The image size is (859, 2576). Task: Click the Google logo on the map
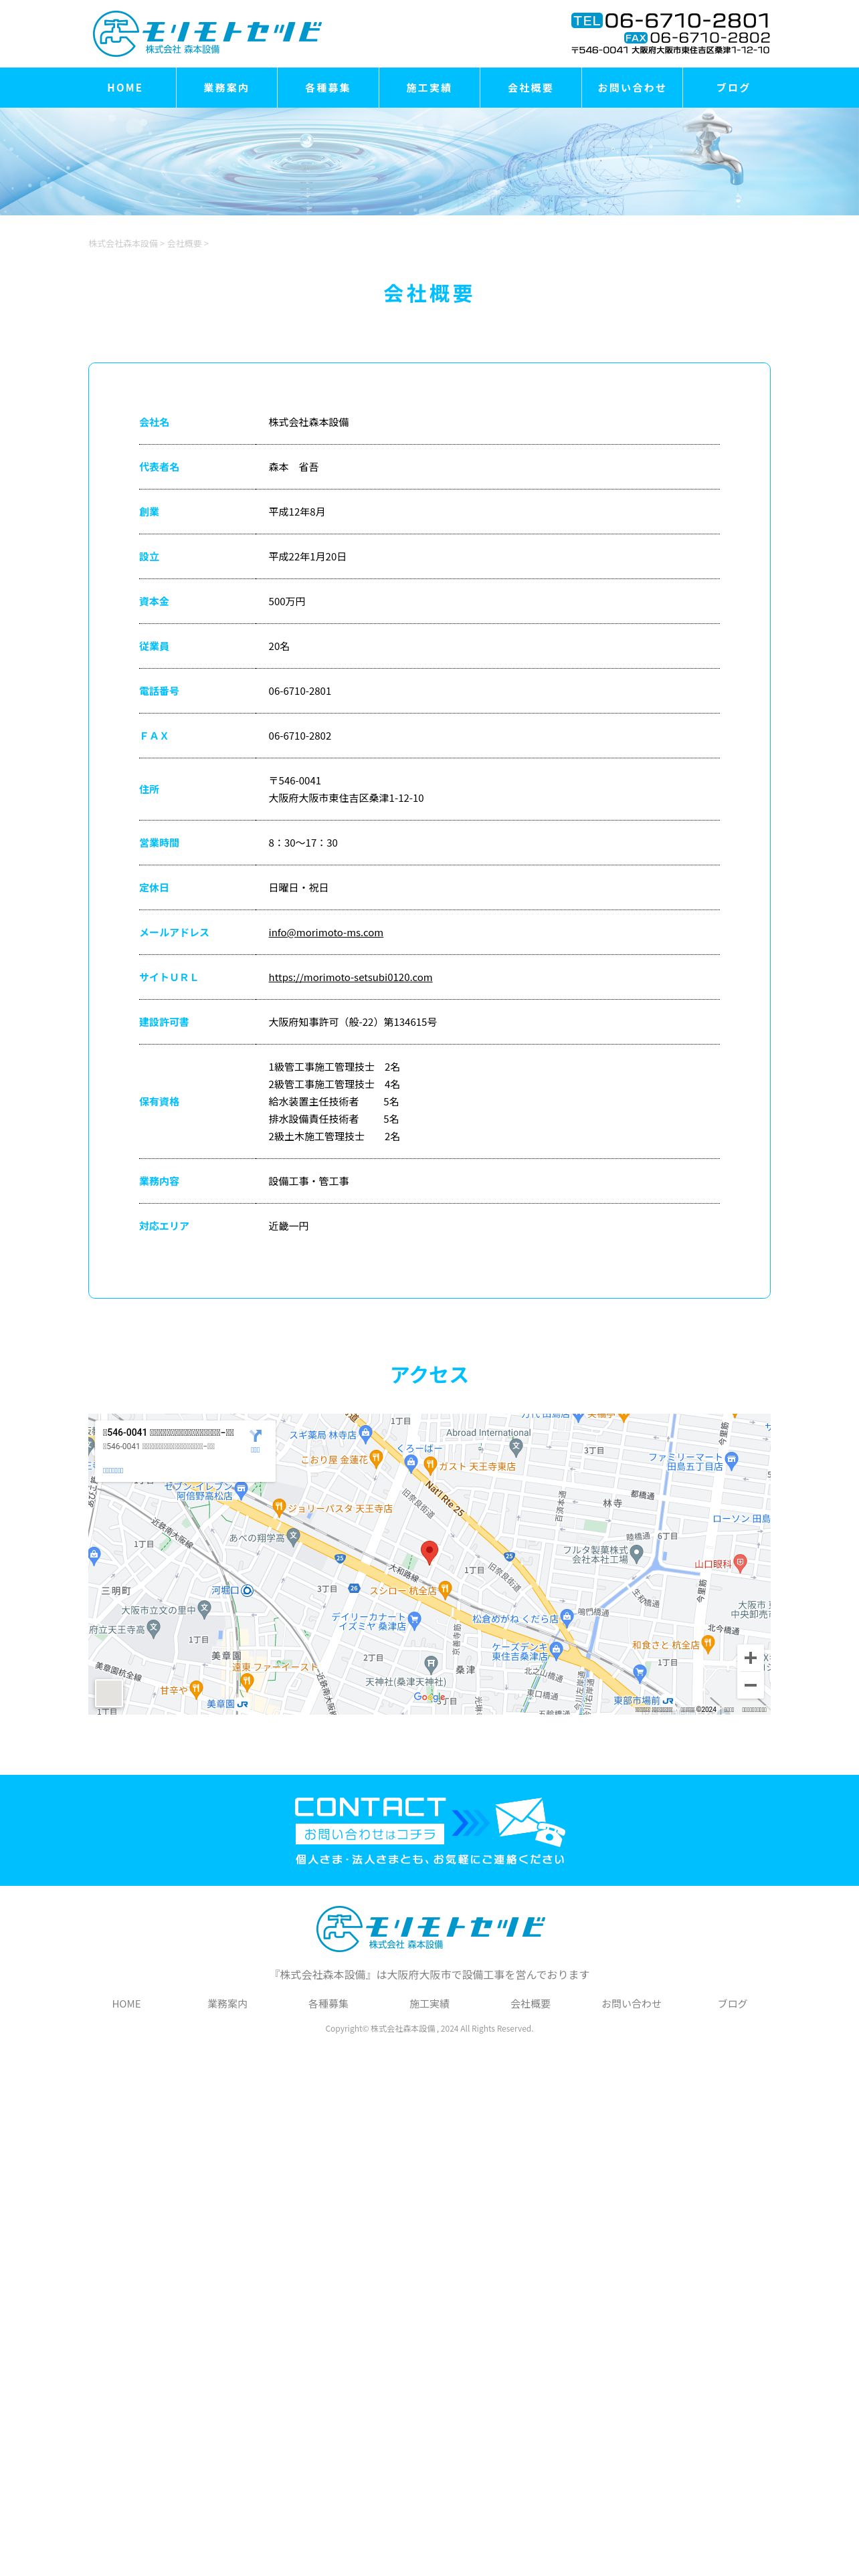click(429, 1697)
